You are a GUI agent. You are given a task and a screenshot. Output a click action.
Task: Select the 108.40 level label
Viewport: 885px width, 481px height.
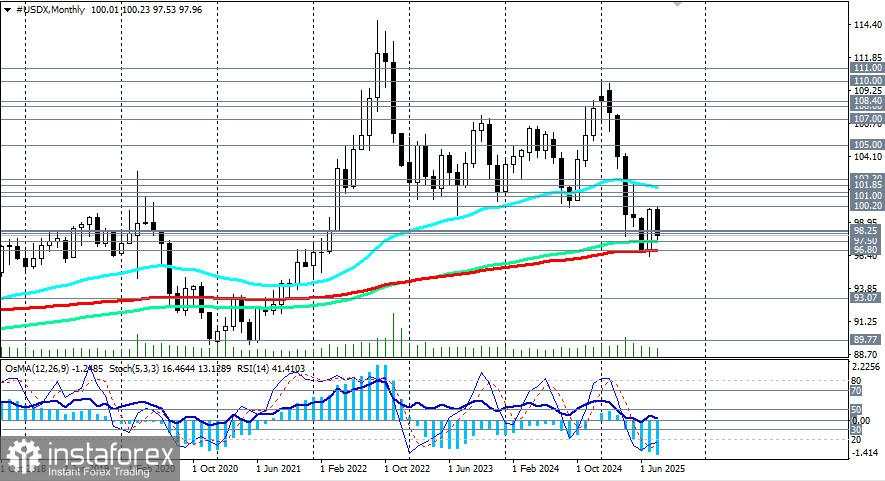coord(867,101)
